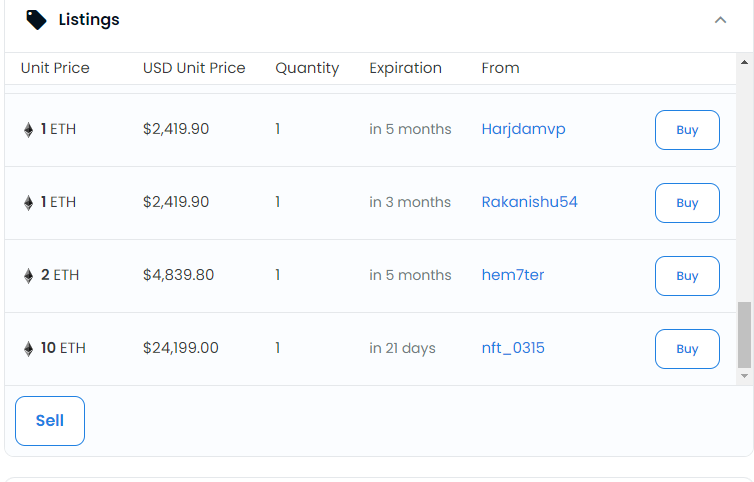The image size is (754, 482).
Task: Click the '10 ETH' unit price
Action: click(63, 348)
